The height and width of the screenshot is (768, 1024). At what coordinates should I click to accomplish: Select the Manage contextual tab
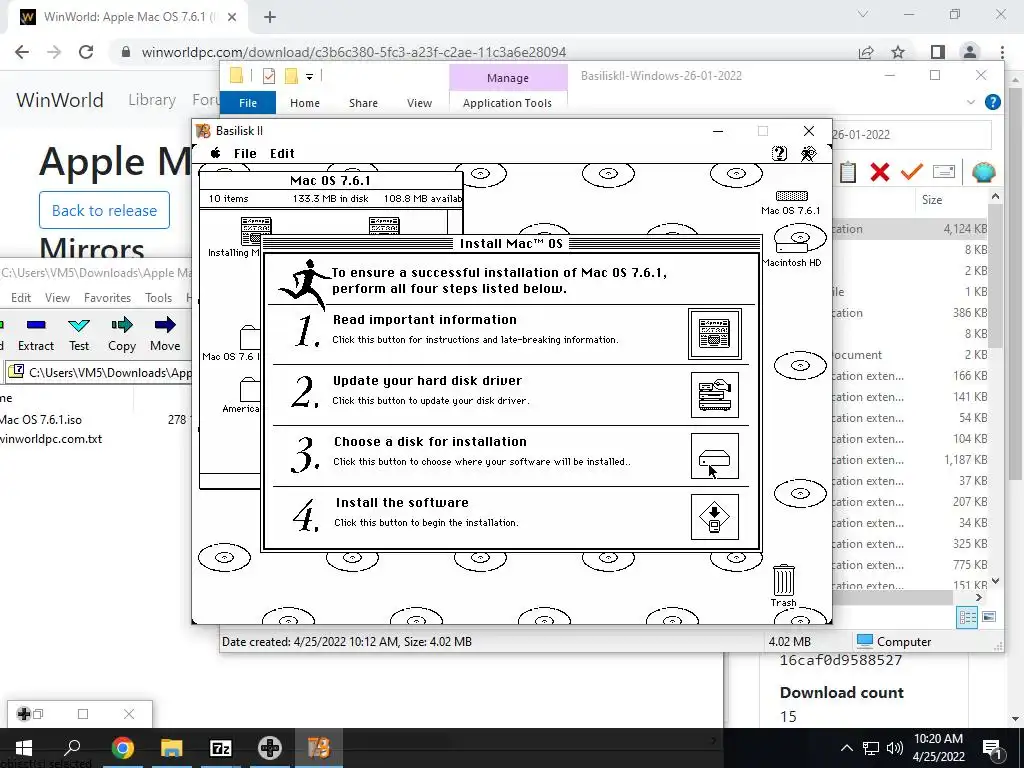pos(507,78)
